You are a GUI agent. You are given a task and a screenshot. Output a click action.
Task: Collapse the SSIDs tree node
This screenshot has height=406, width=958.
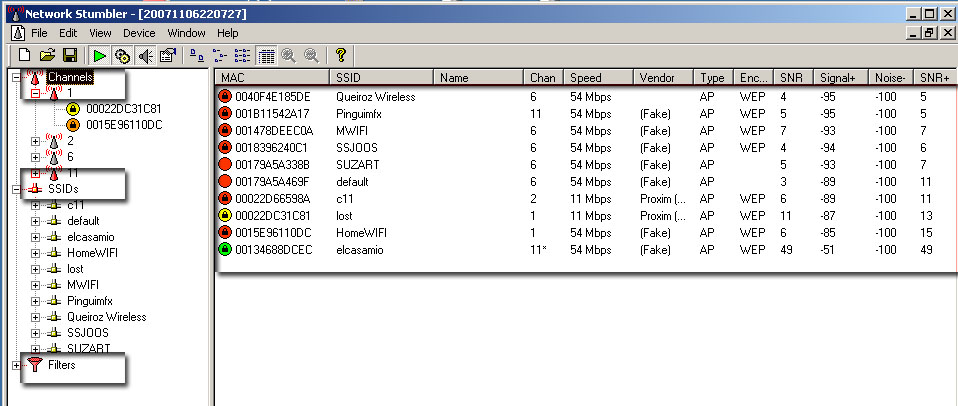tap(16, 189)
